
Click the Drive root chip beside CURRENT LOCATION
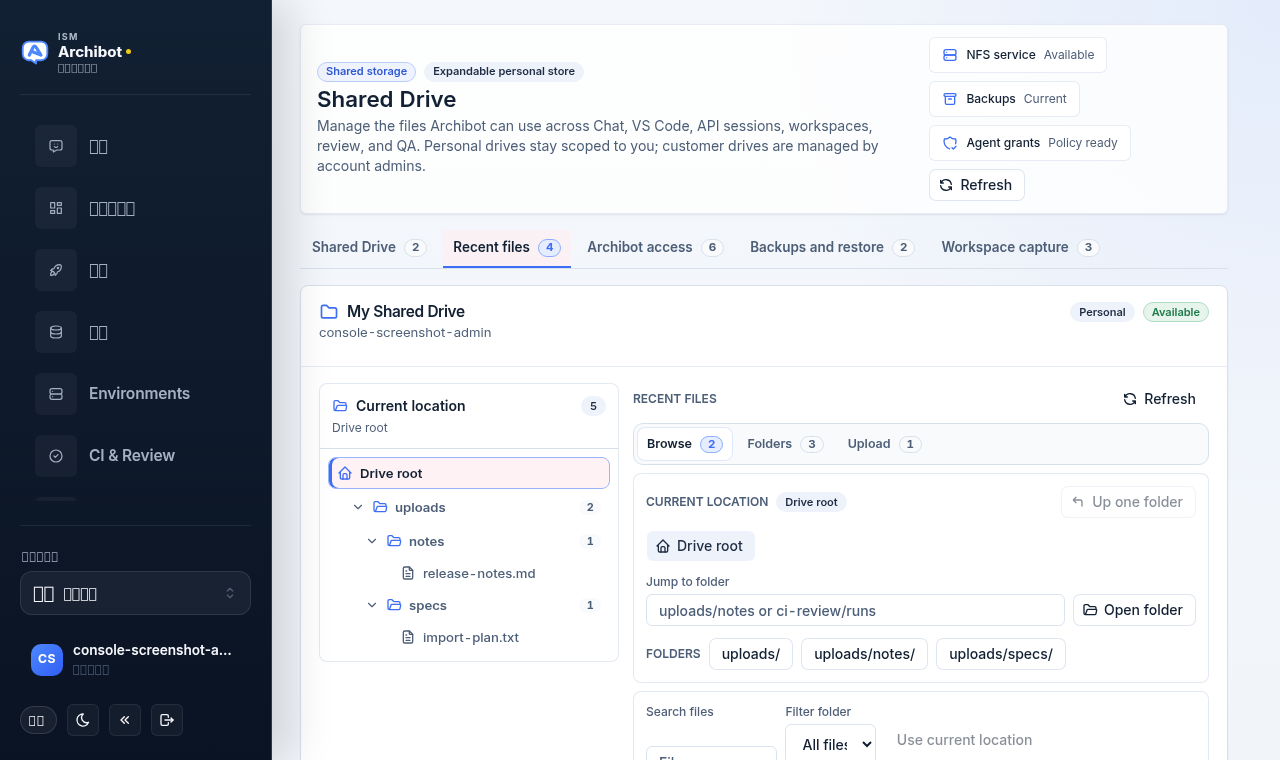coord(811,502)
